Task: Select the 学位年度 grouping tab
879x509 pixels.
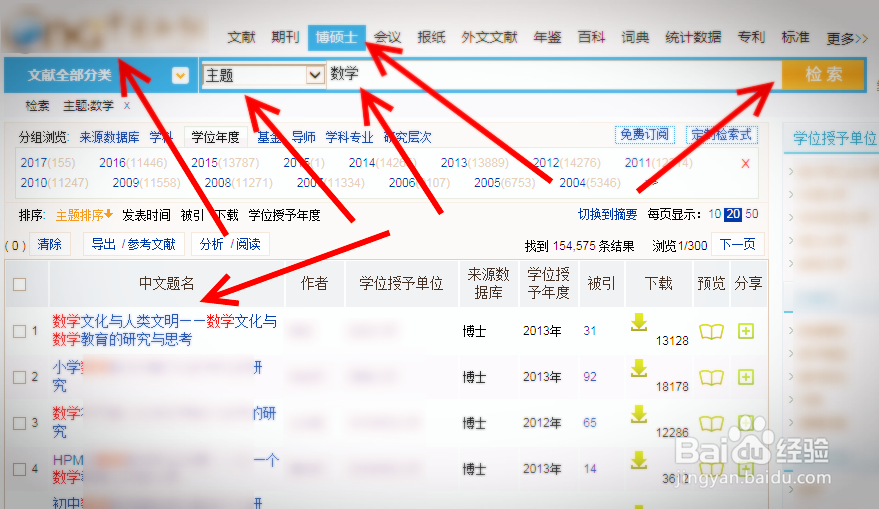Action: pyautogui.click(x=215, y=137)
